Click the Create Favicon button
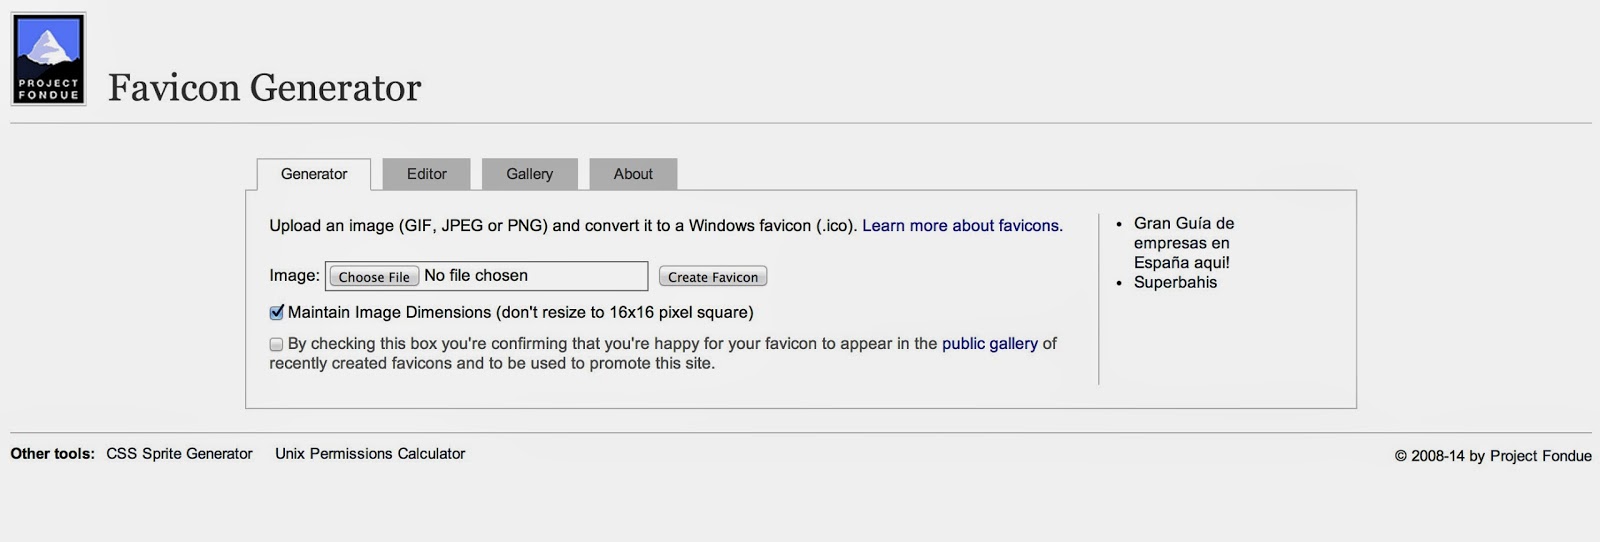The width and height of the screenshot is (1600, 542). click(713, 277)
